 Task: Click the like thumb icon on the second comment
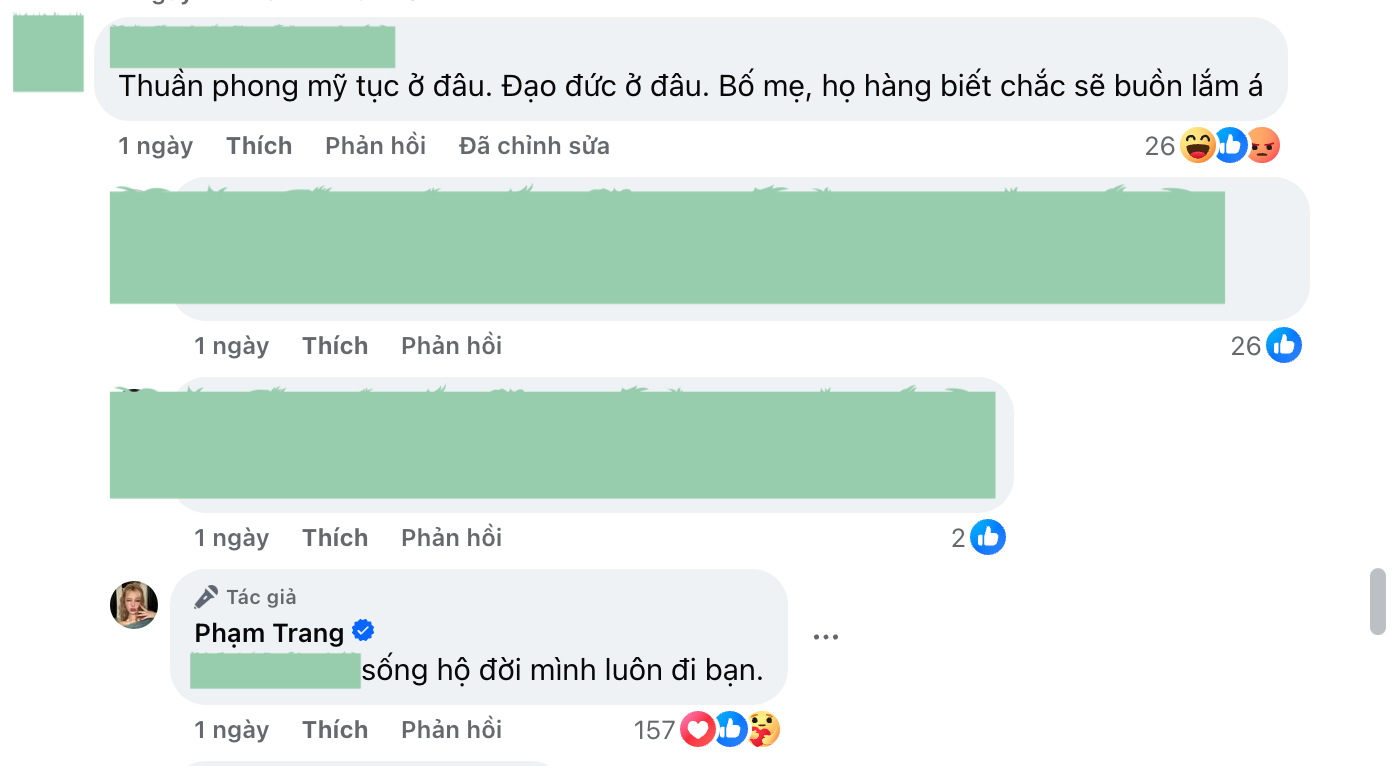pos(1285,345)
